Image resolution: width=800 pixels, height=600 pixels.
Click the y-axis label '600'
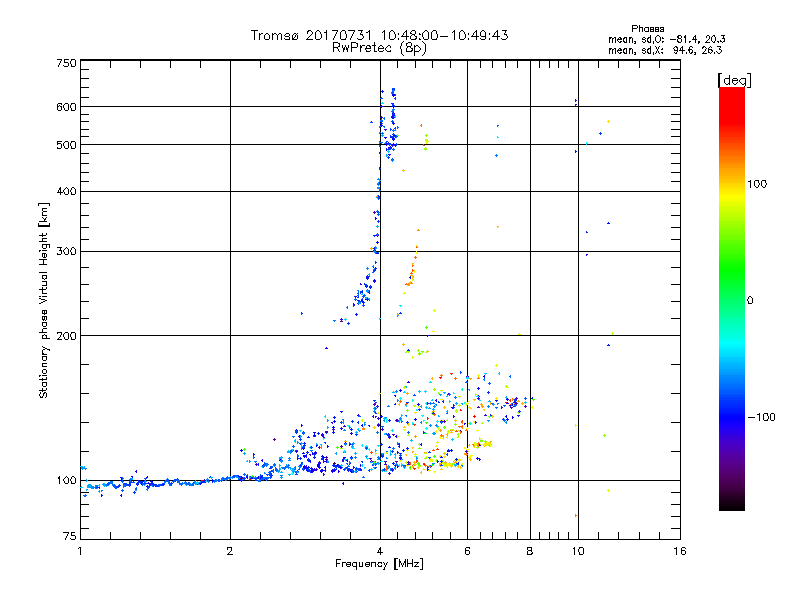point(66,107)
